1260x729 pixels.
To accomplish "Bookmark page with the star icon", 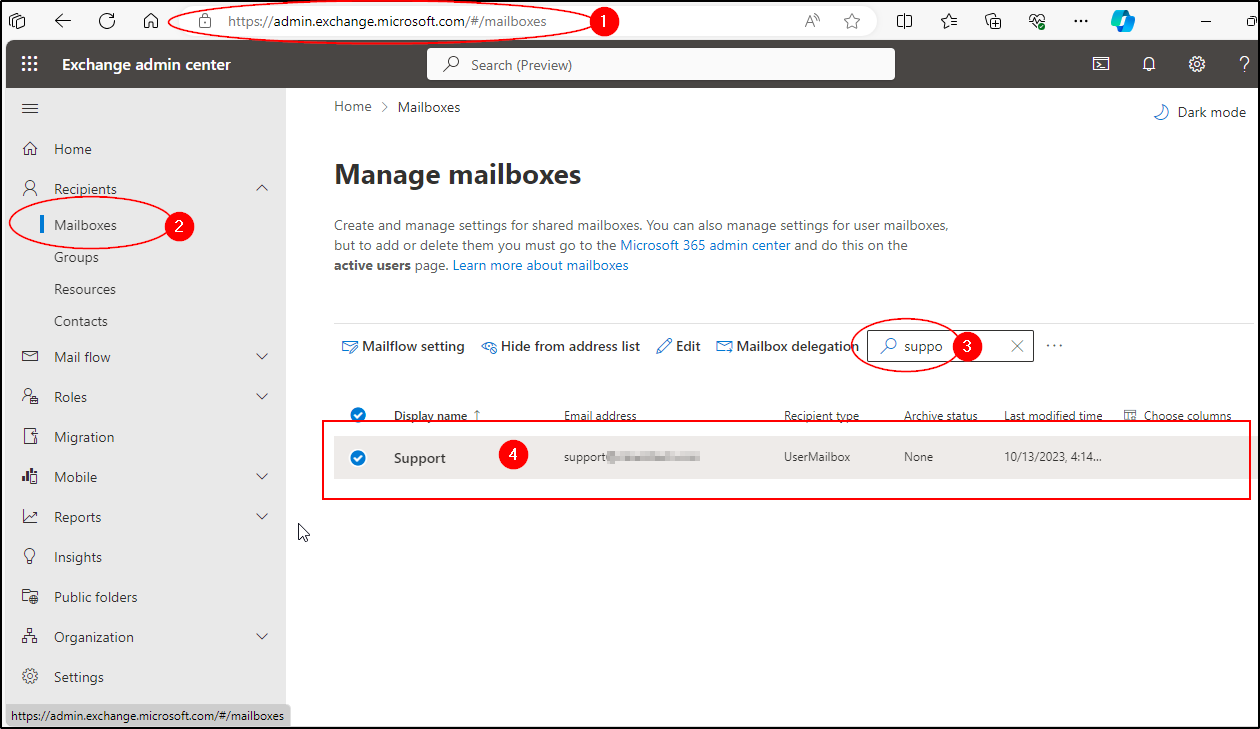I will click(x=852, y=21).
